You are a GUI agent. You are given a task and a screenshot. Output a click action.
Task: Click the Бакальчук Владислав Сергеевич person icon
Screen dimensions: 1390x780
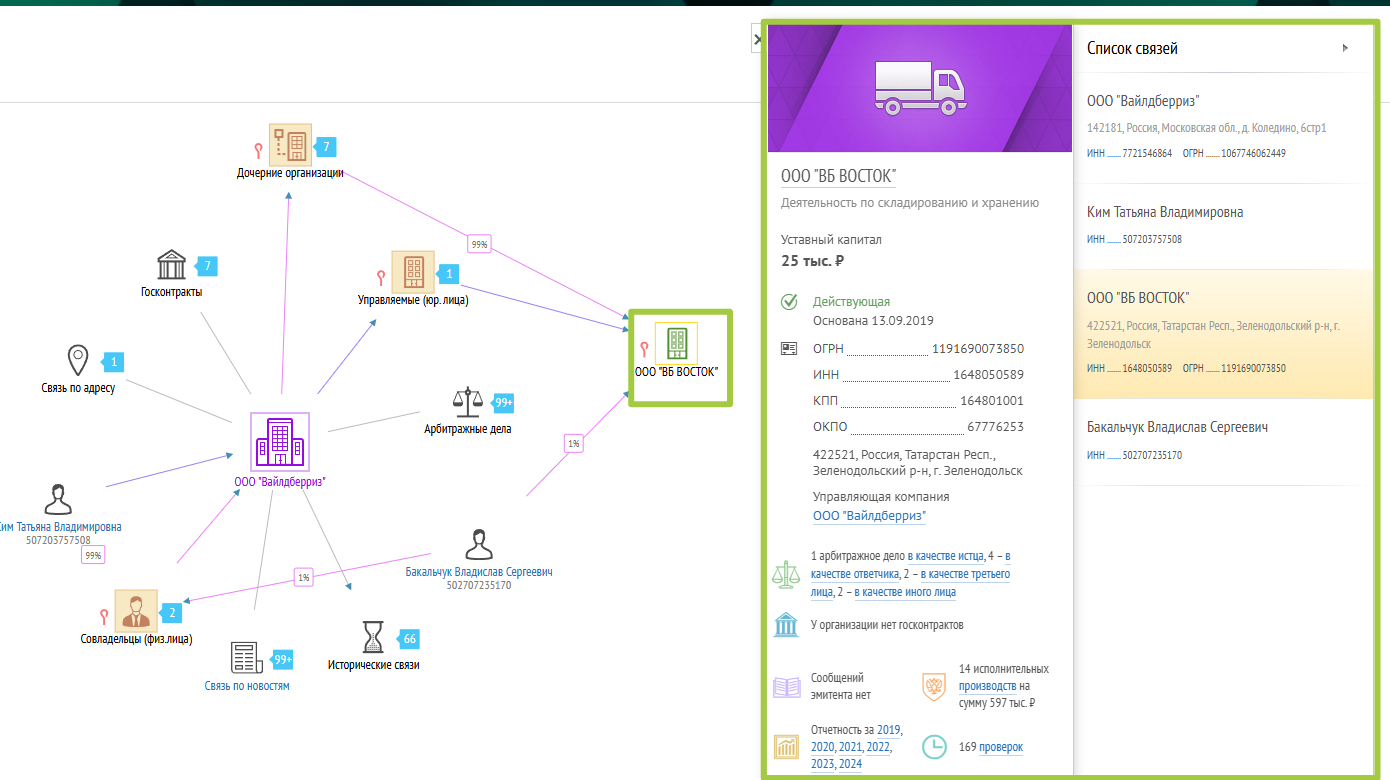pos(479,545)
